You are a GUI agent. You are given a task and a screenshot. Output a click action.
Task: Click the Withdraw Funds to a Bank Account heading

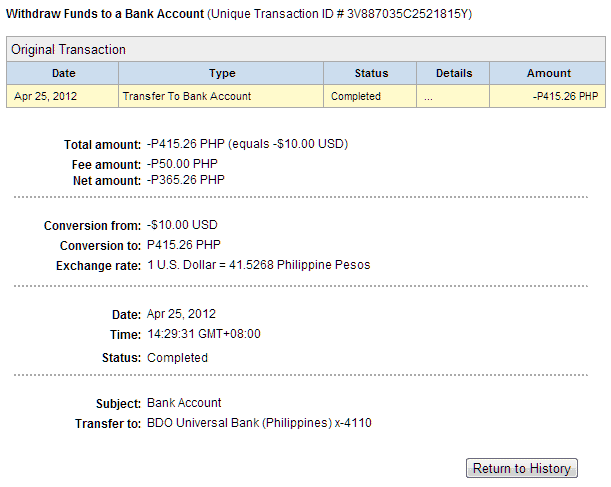pyautogui.click(x=104, y=15)
